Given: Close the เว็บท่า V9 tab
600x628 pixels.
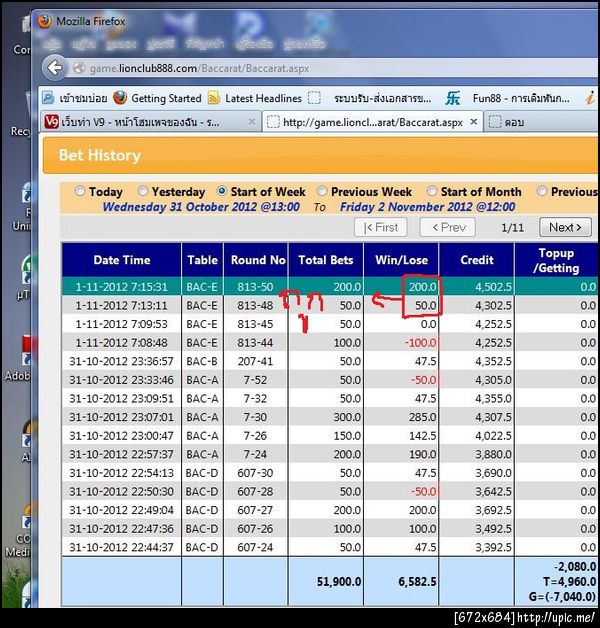Looking at the screenshot, I should click(x=252, y=121).
